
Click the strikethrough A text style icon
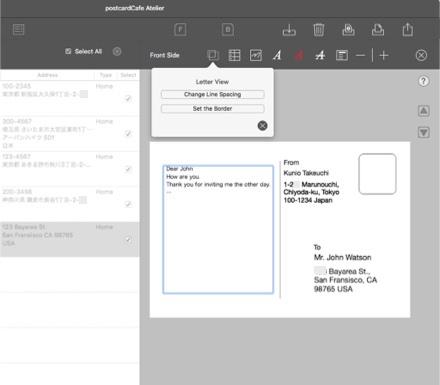click(320, 55)
